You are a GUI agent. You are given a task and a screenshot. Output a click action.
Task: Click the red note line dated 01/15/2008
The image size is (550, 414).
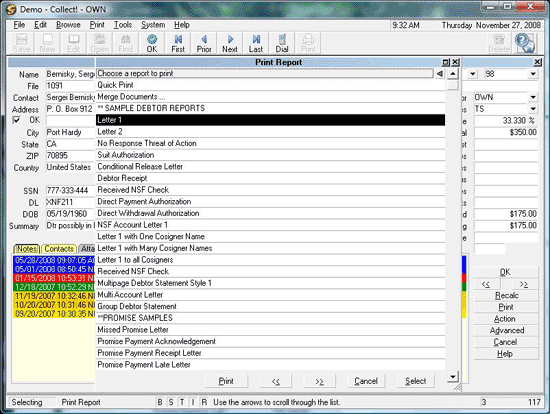tap(54, 278)
